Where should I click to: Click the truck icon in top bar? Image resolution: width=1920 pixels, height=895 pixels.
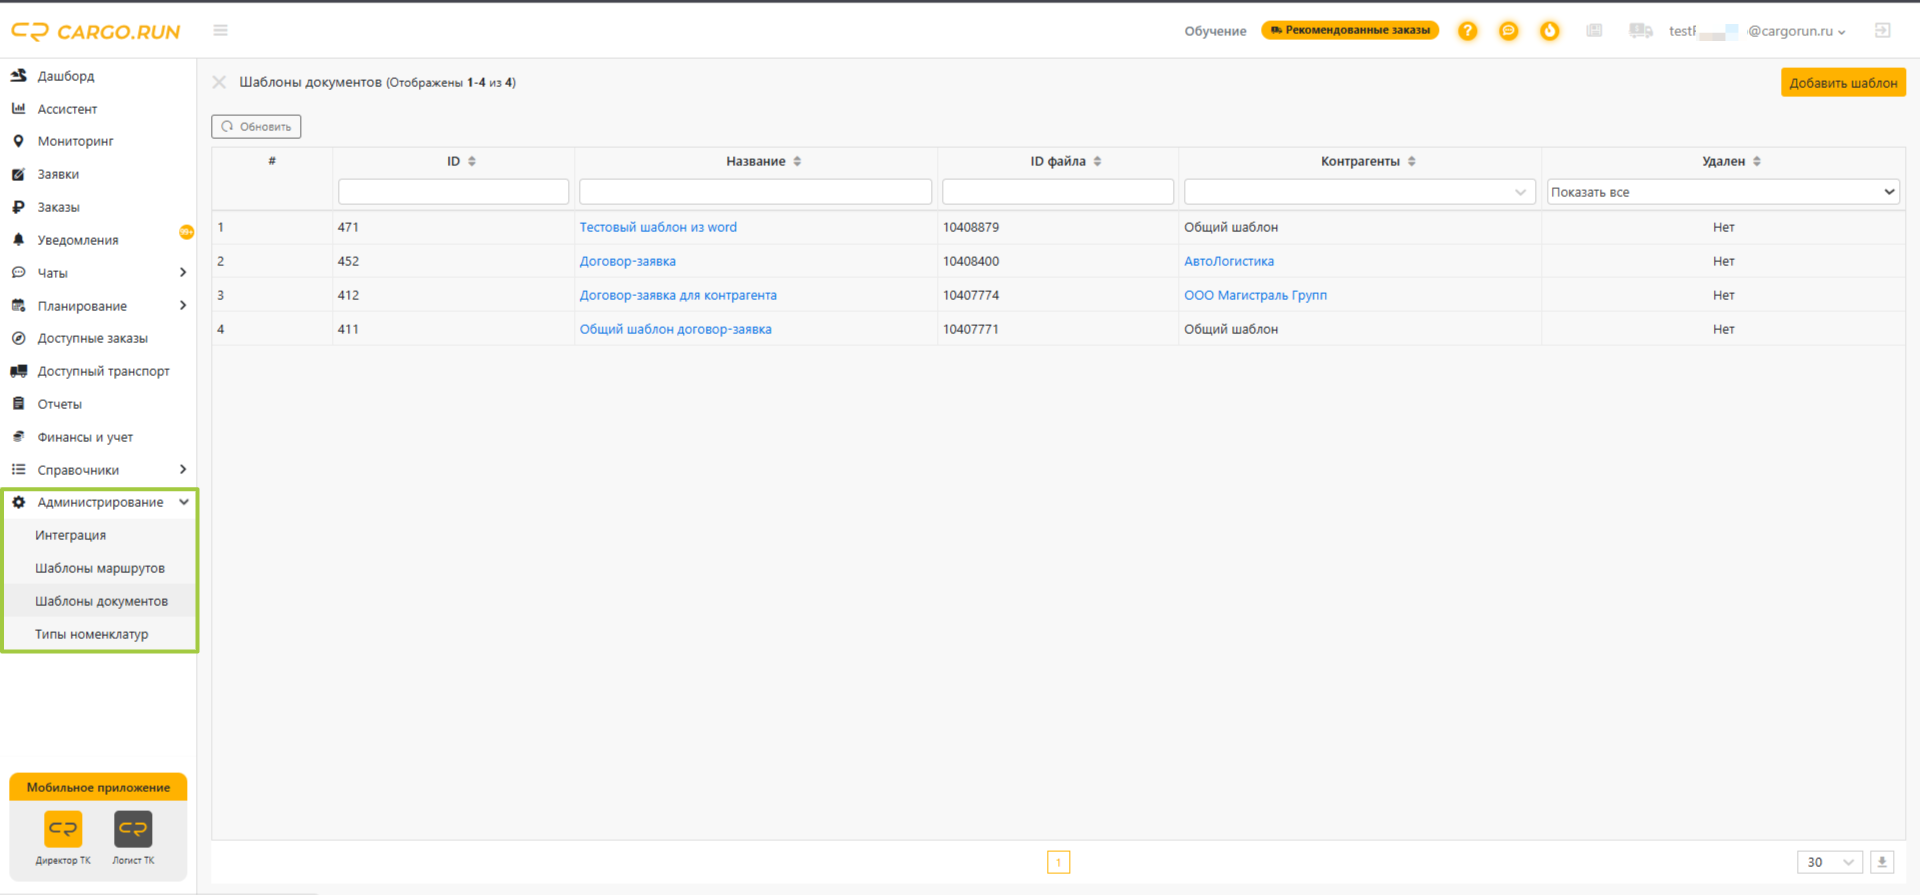[1640, 31]
